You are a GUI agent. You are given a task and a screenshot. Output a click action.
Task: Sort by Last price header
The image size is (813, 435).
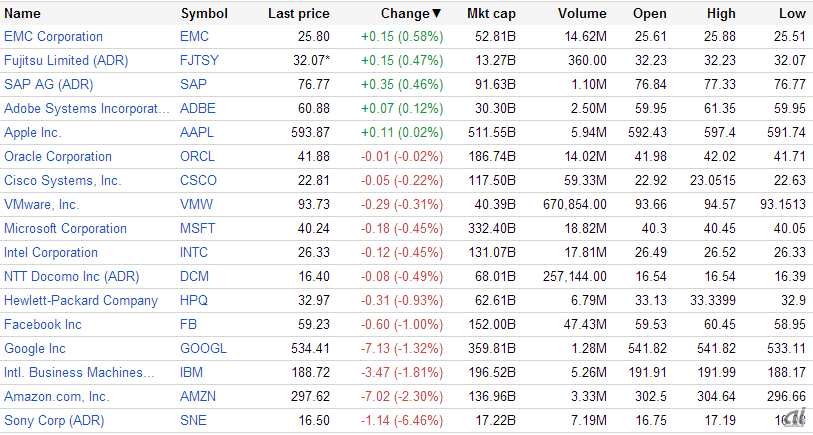tap(299, 14)
